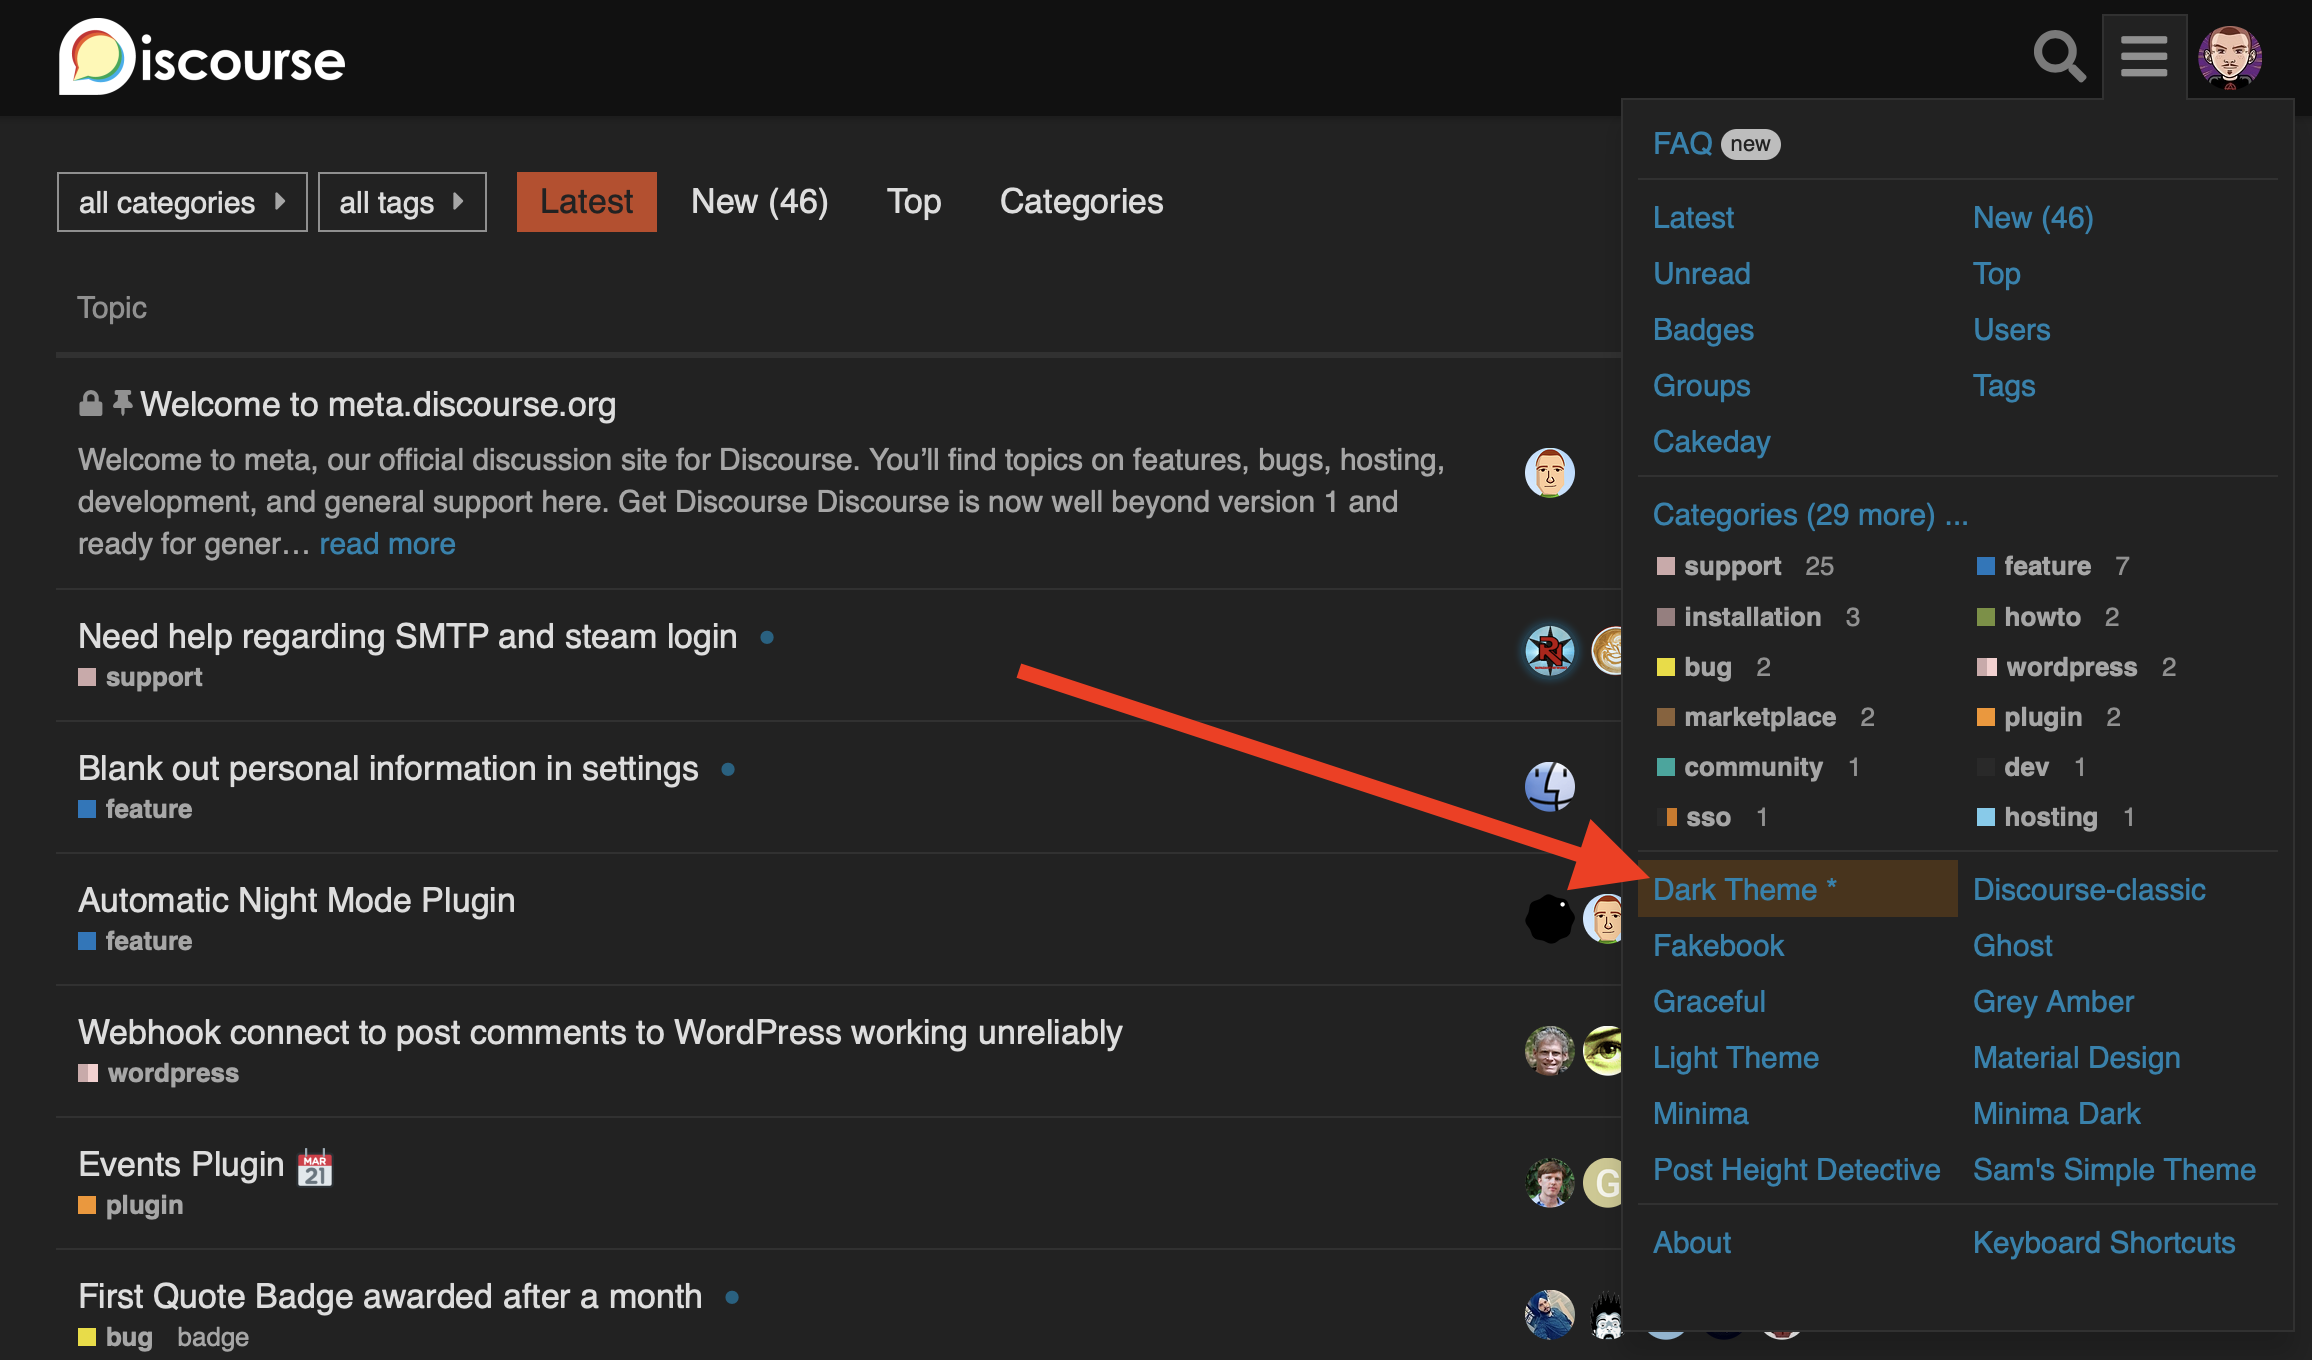This screenshot has width=2312, height=1360.
Task: Click badge tag on First Quote topic
Action: (213, 1337)
